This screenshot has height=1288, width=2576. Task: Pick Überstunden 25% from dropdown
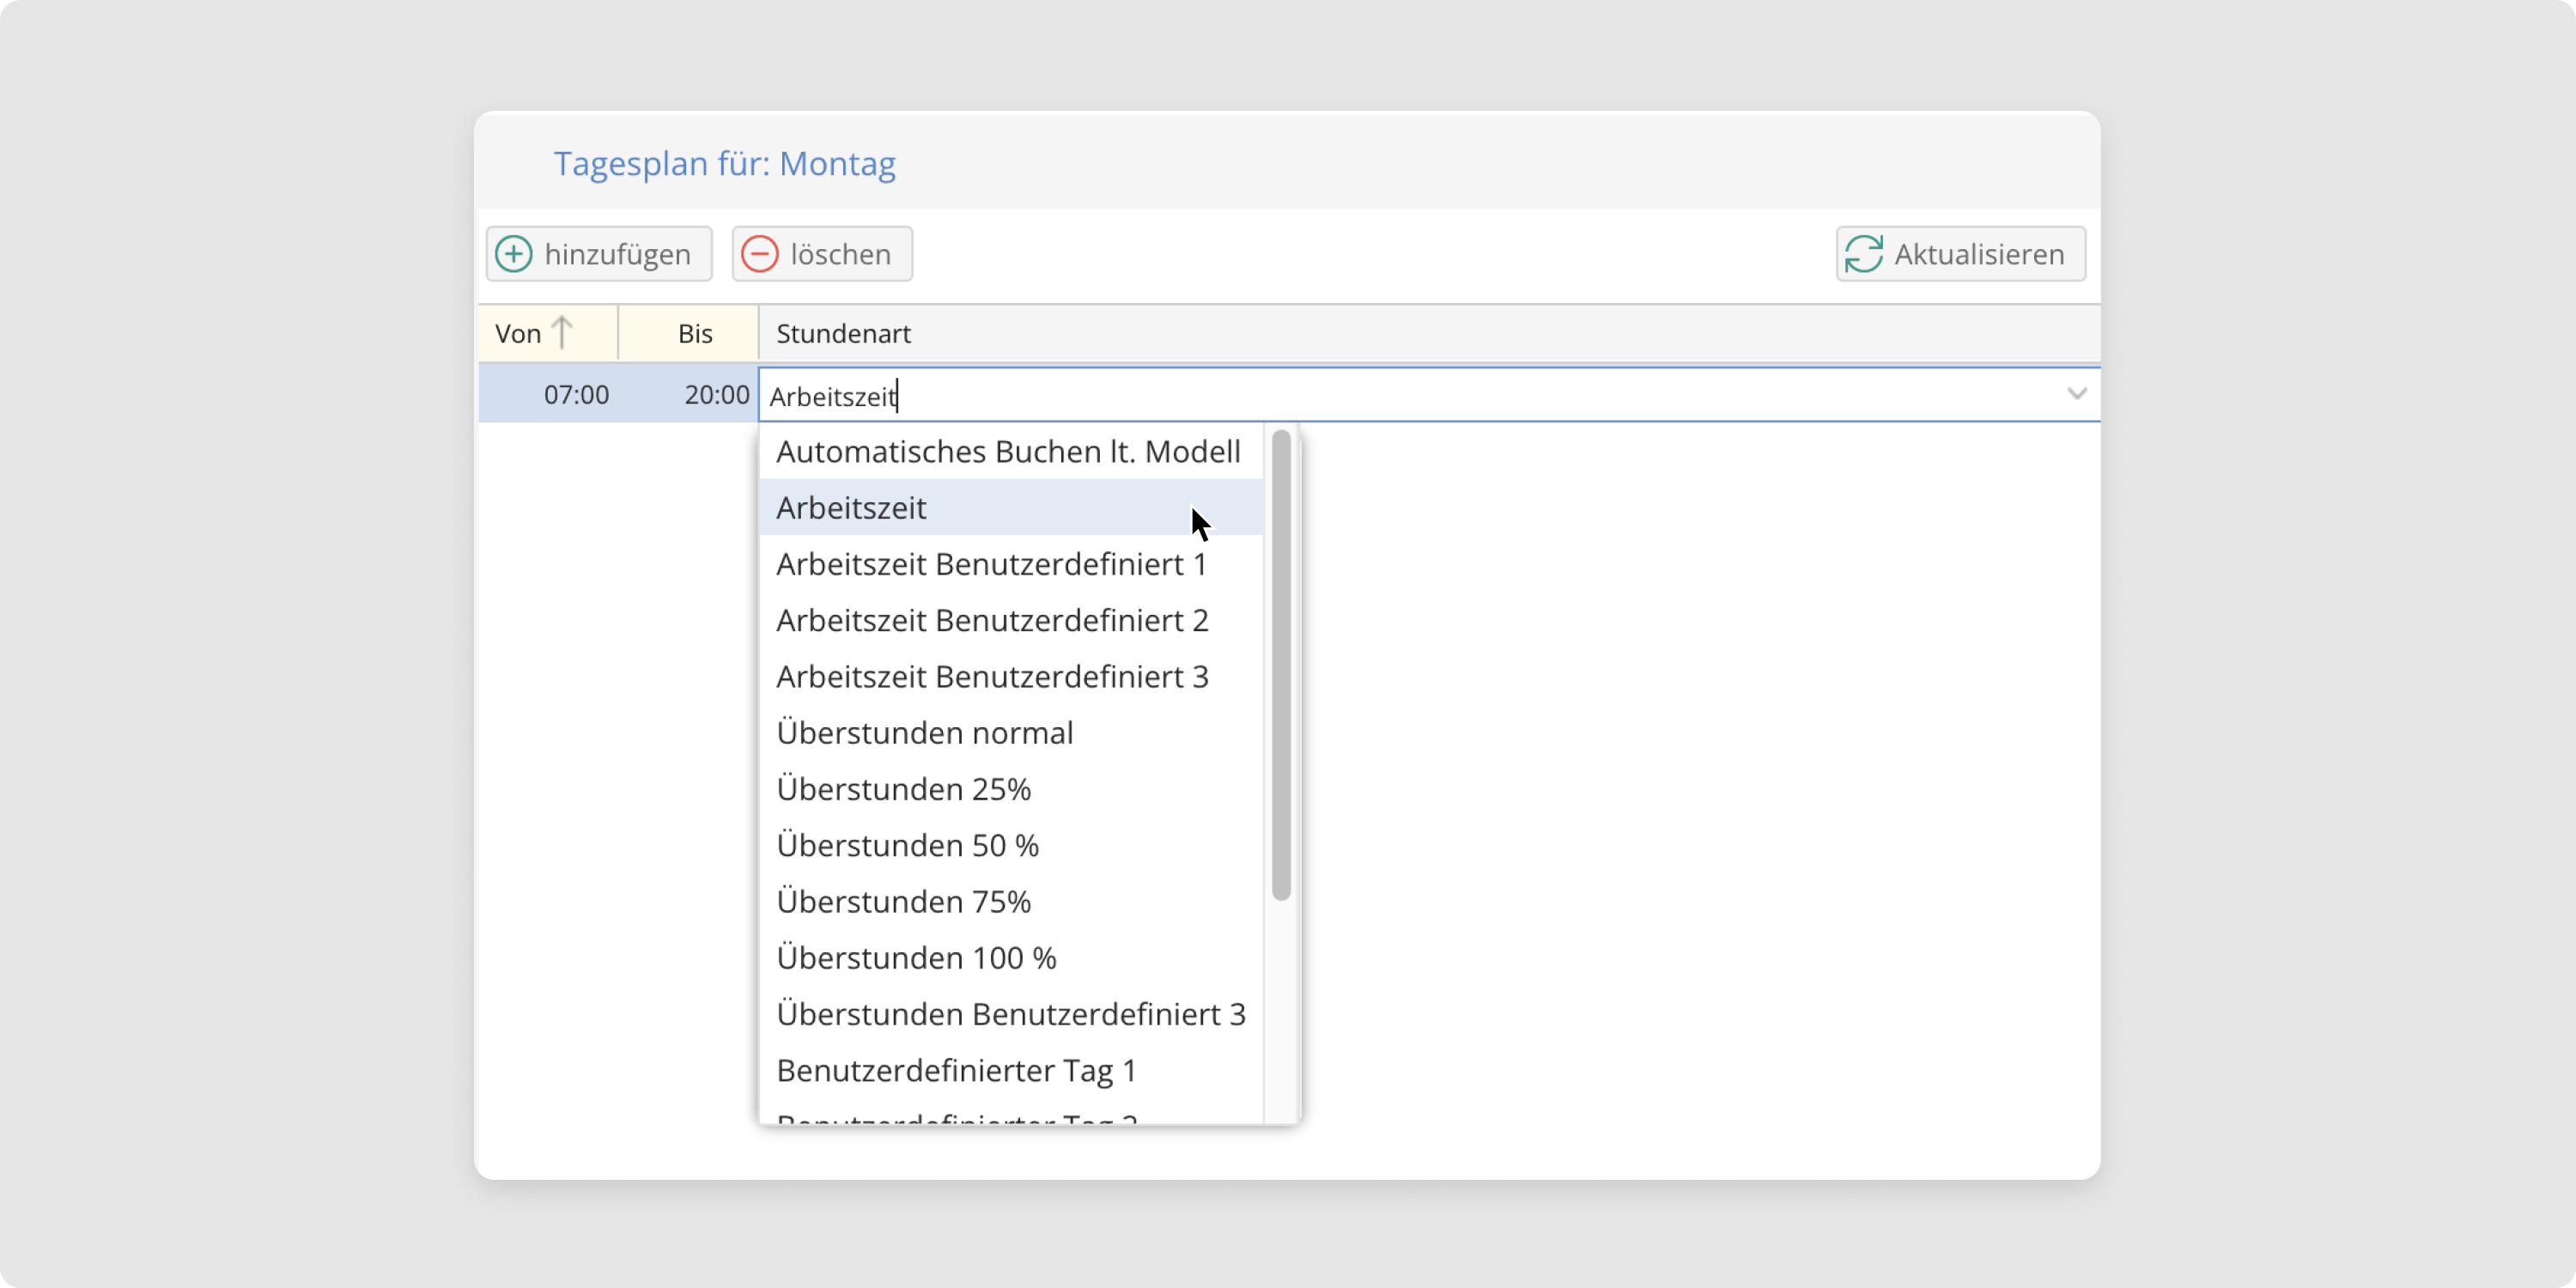(x=903, y=789)
